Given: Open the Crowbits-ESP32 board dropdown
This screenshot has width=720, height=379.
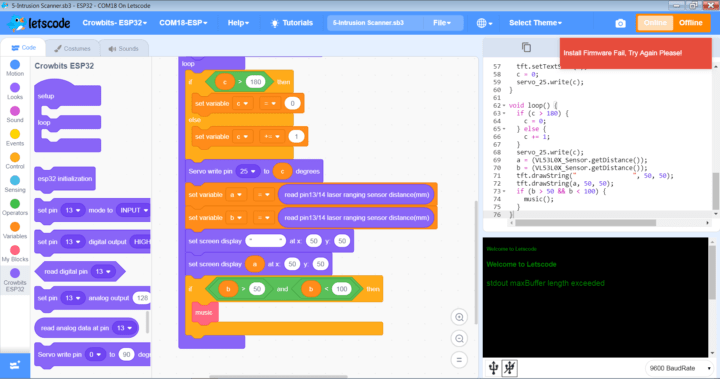Looking at the screenshot, I should click(114, 23).
